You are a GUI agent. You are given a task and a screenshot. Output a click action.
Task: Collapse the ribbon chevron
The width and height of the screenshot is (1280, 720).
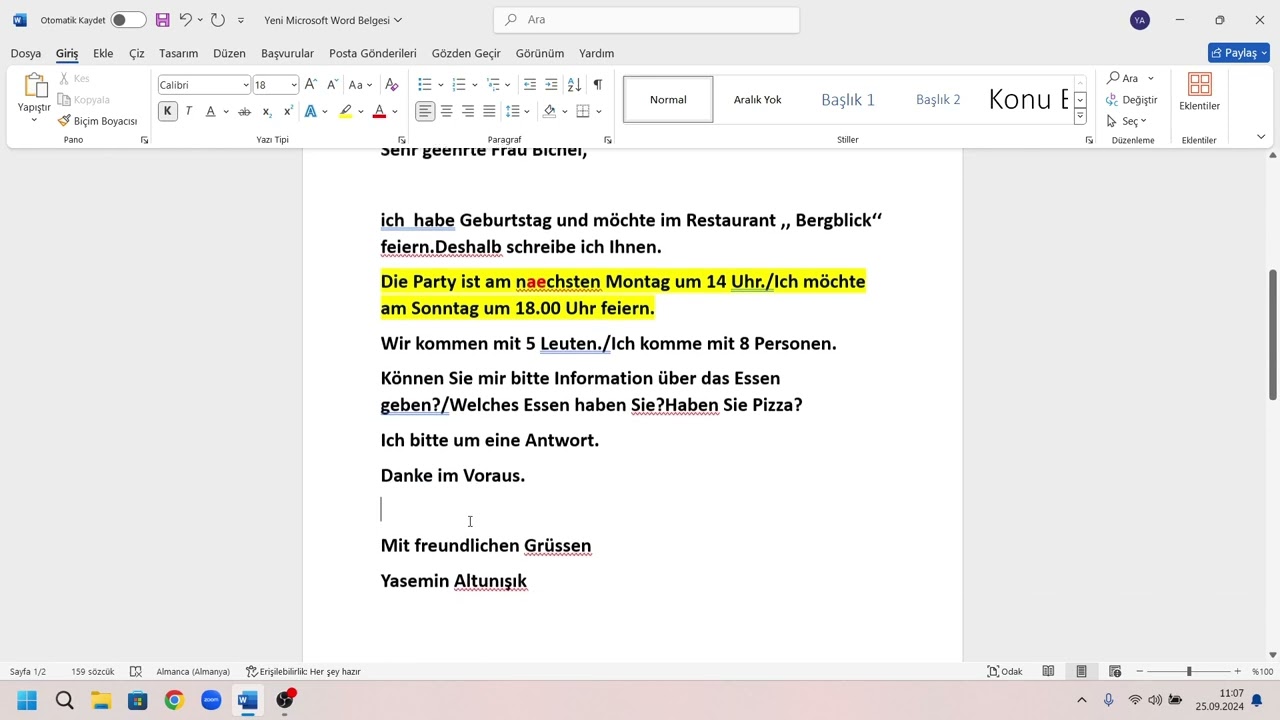[x=1260, y=137]
